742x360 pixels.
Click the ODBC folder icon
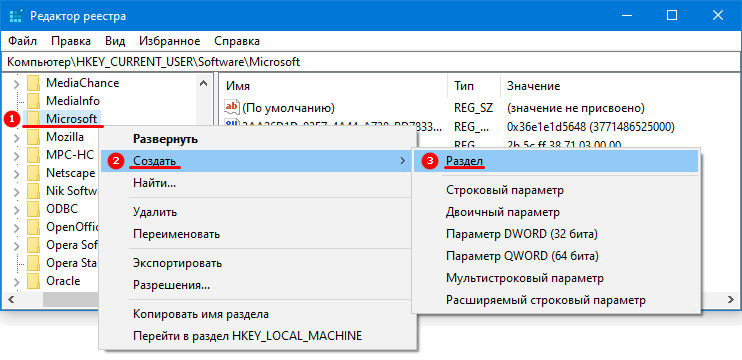tap(33, 209)
